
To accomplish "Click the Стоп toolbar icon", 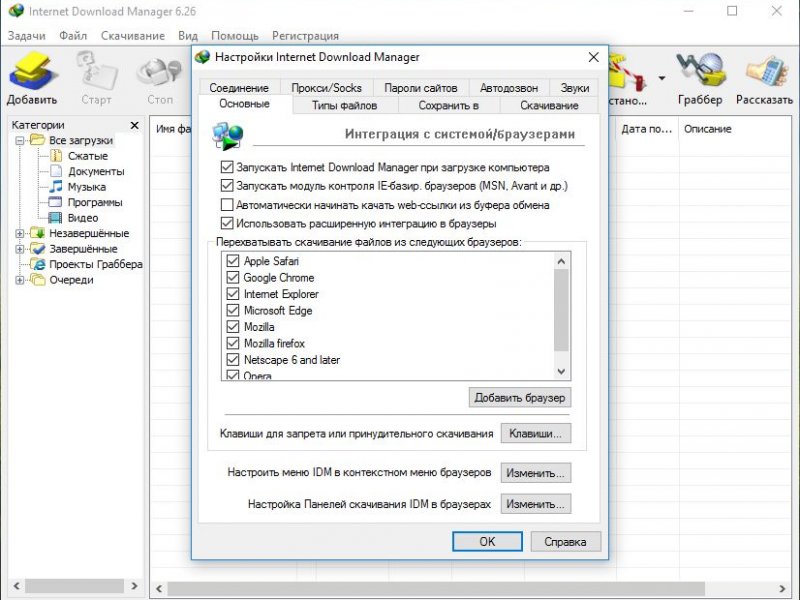I will click(159, 71).
